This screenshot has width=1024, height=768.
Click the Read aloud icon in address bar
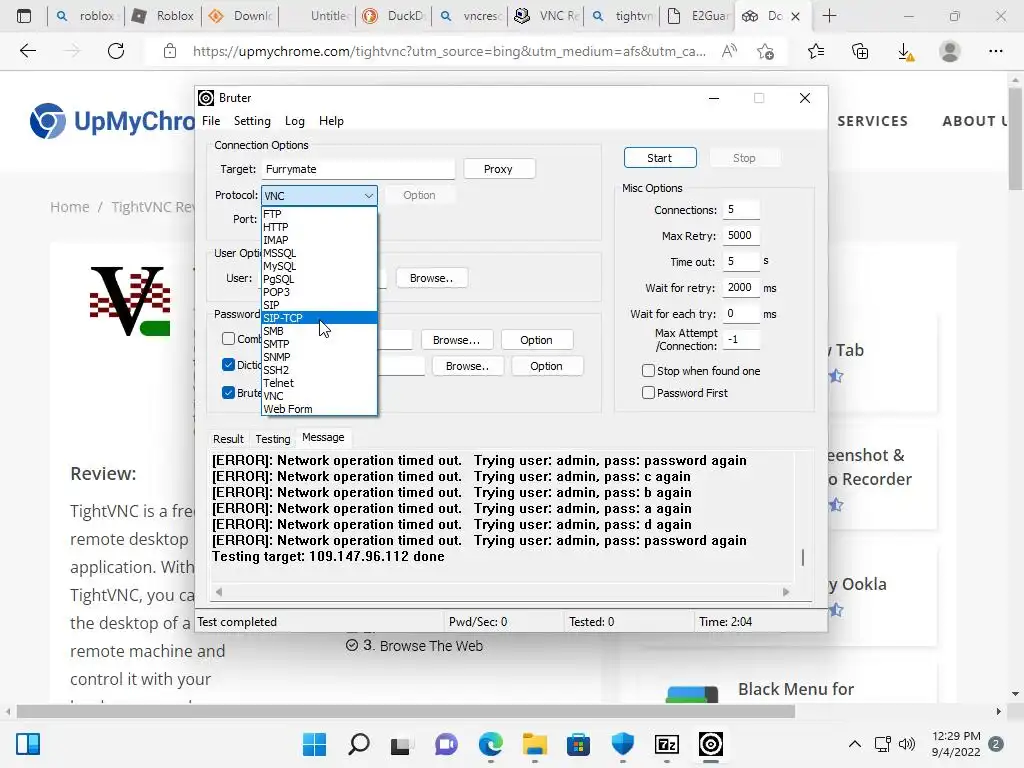(x=729, y=51)
